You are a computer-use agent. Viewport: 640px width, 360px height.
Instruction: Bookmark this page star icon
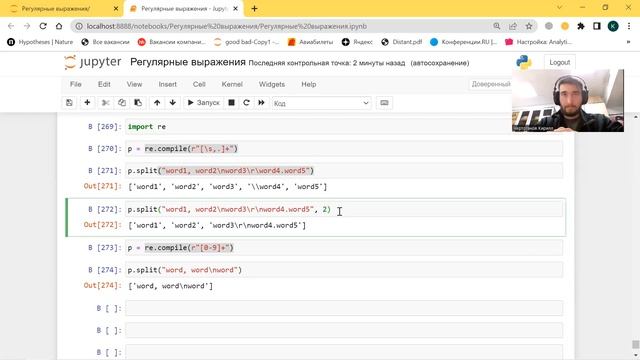coord(529,26)
